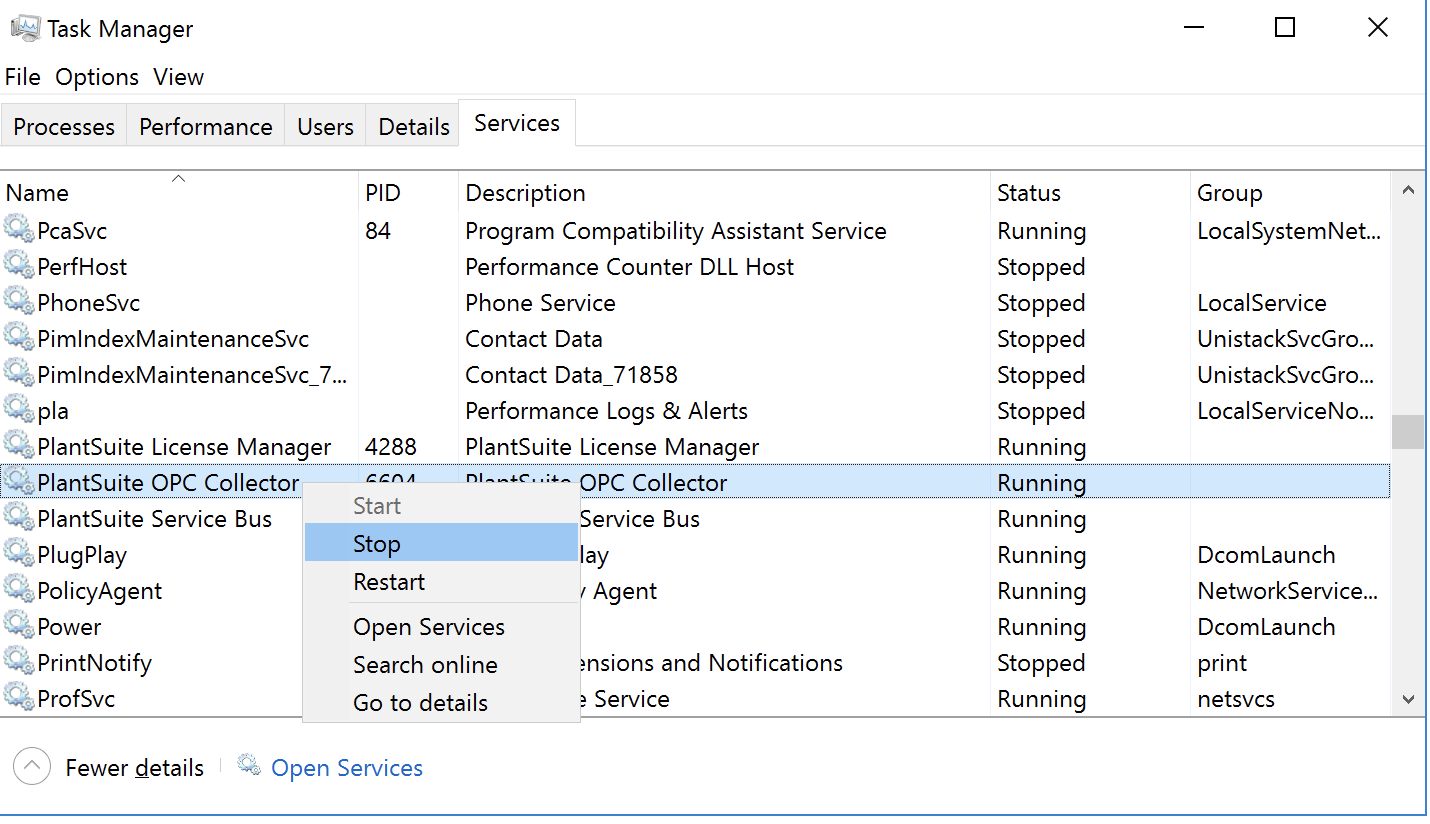Choose Stop from the context menu

[x=377, y=544]
